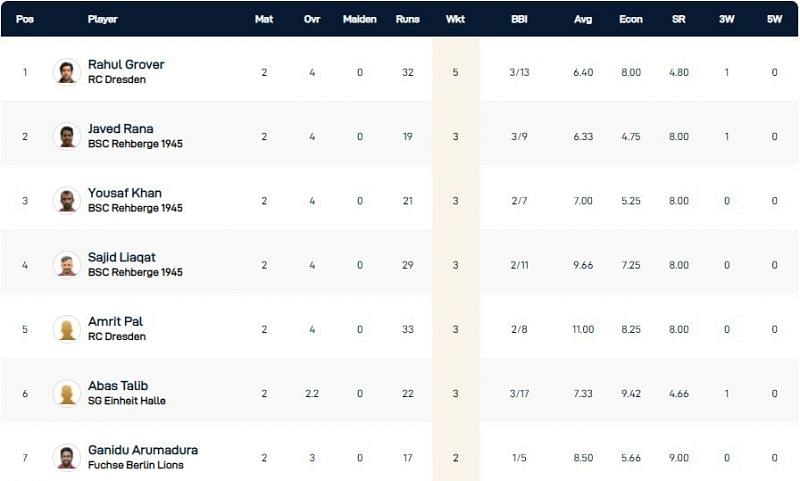The height and width of the screenshot is (481, 800).
Task: Sort by the Econ column header
Action: 629,19
